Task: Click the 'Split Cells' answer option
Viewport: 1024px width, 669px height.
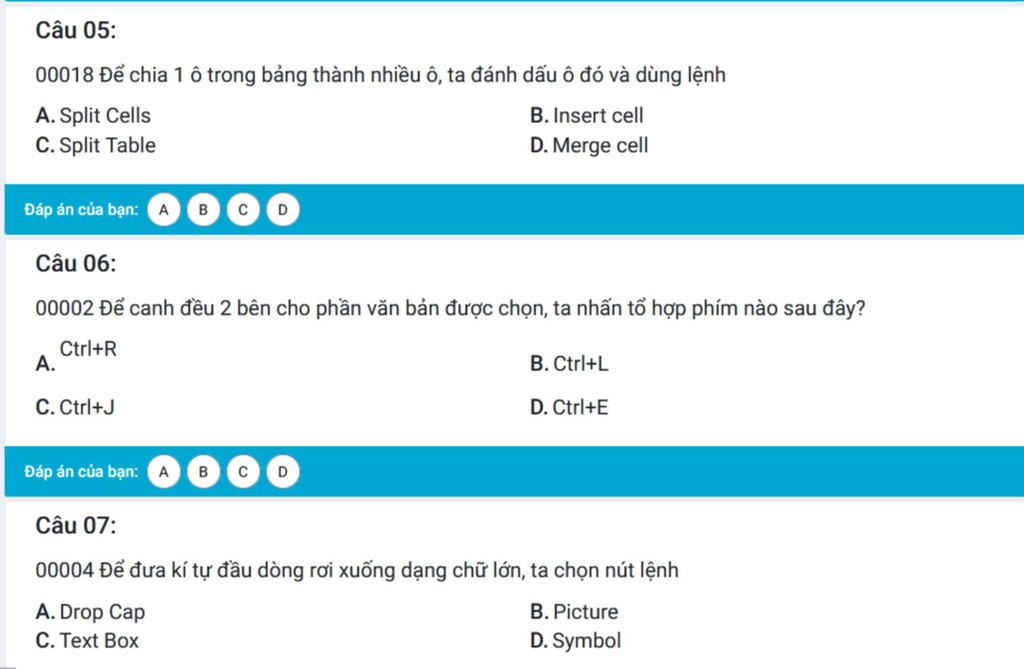Action: point(105,116)
